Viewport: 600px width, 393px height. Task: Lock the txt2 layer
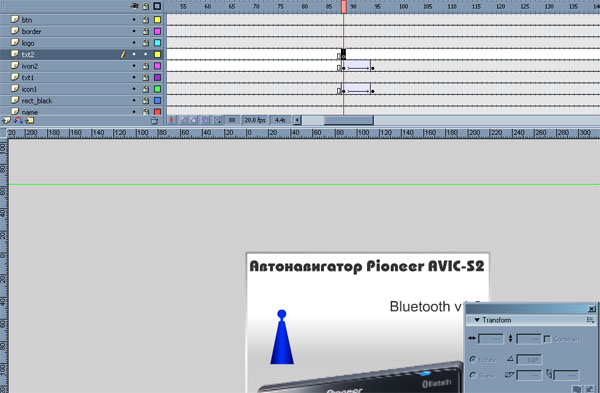(146, 54)
